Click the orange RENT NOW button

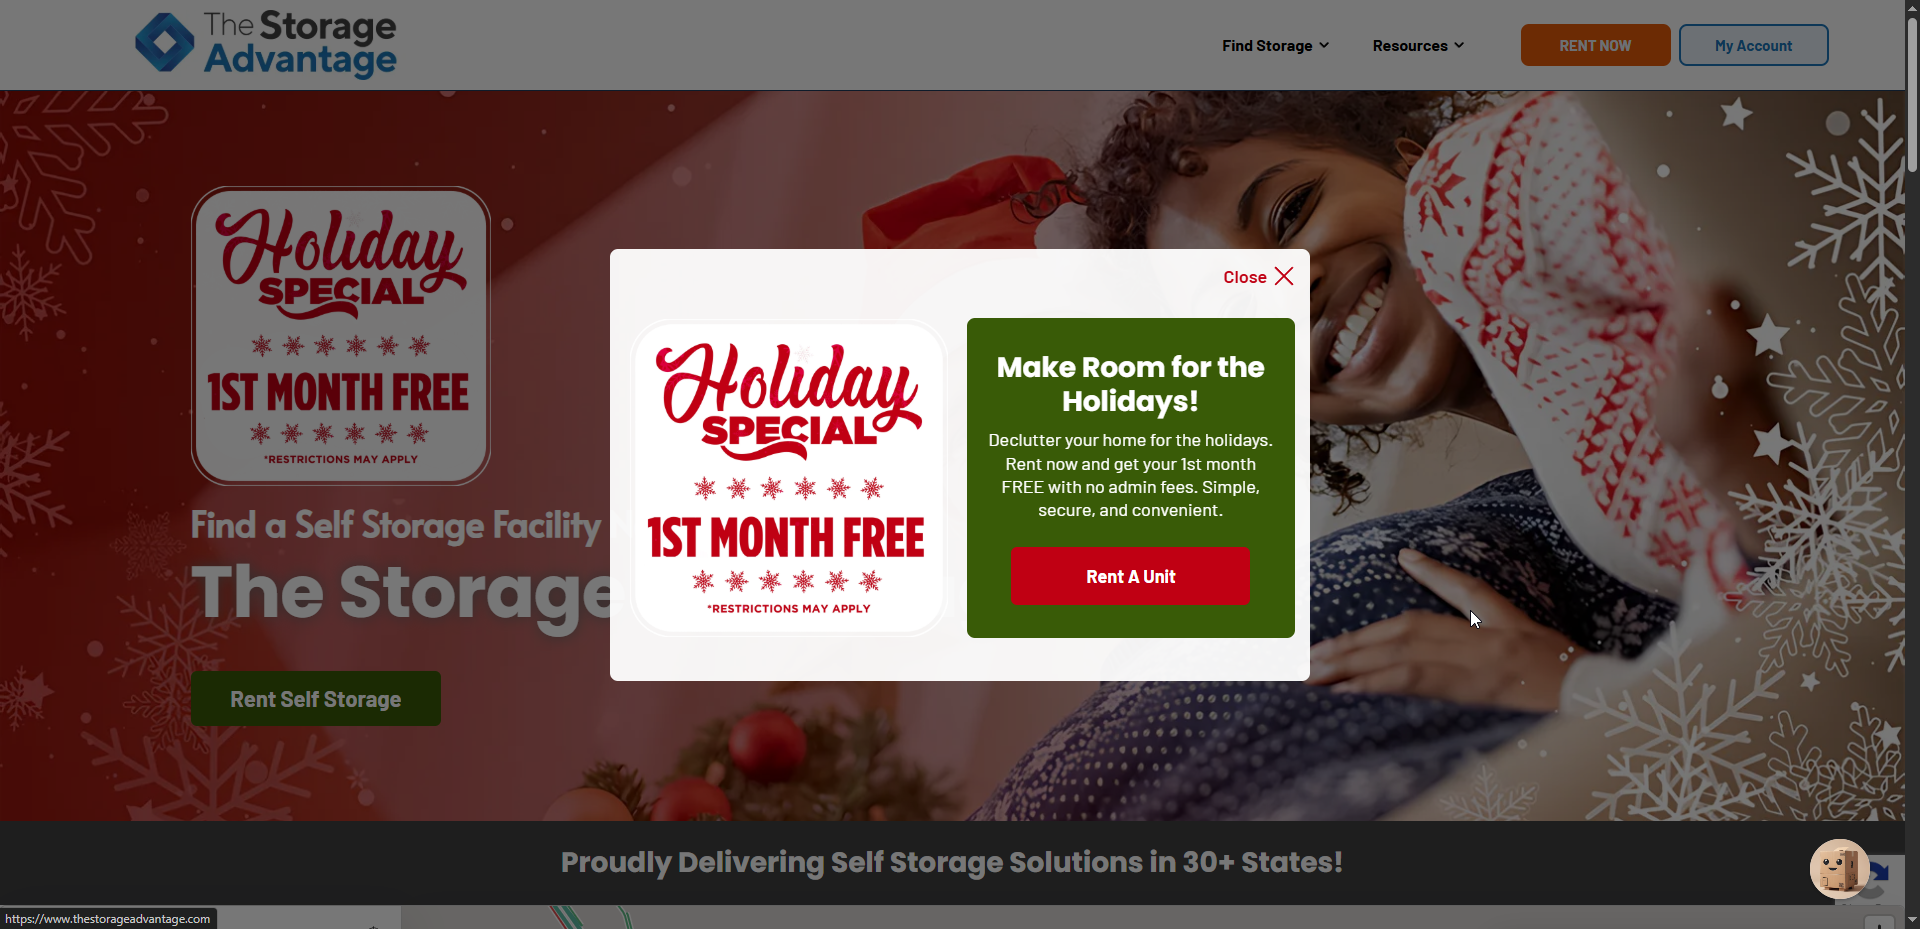point(1595,45)
